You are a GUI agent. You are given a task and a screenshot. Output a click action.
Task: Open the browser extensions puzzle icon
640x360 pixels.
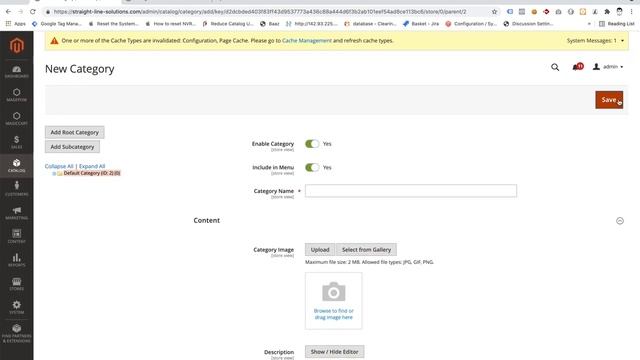[607, 11]
